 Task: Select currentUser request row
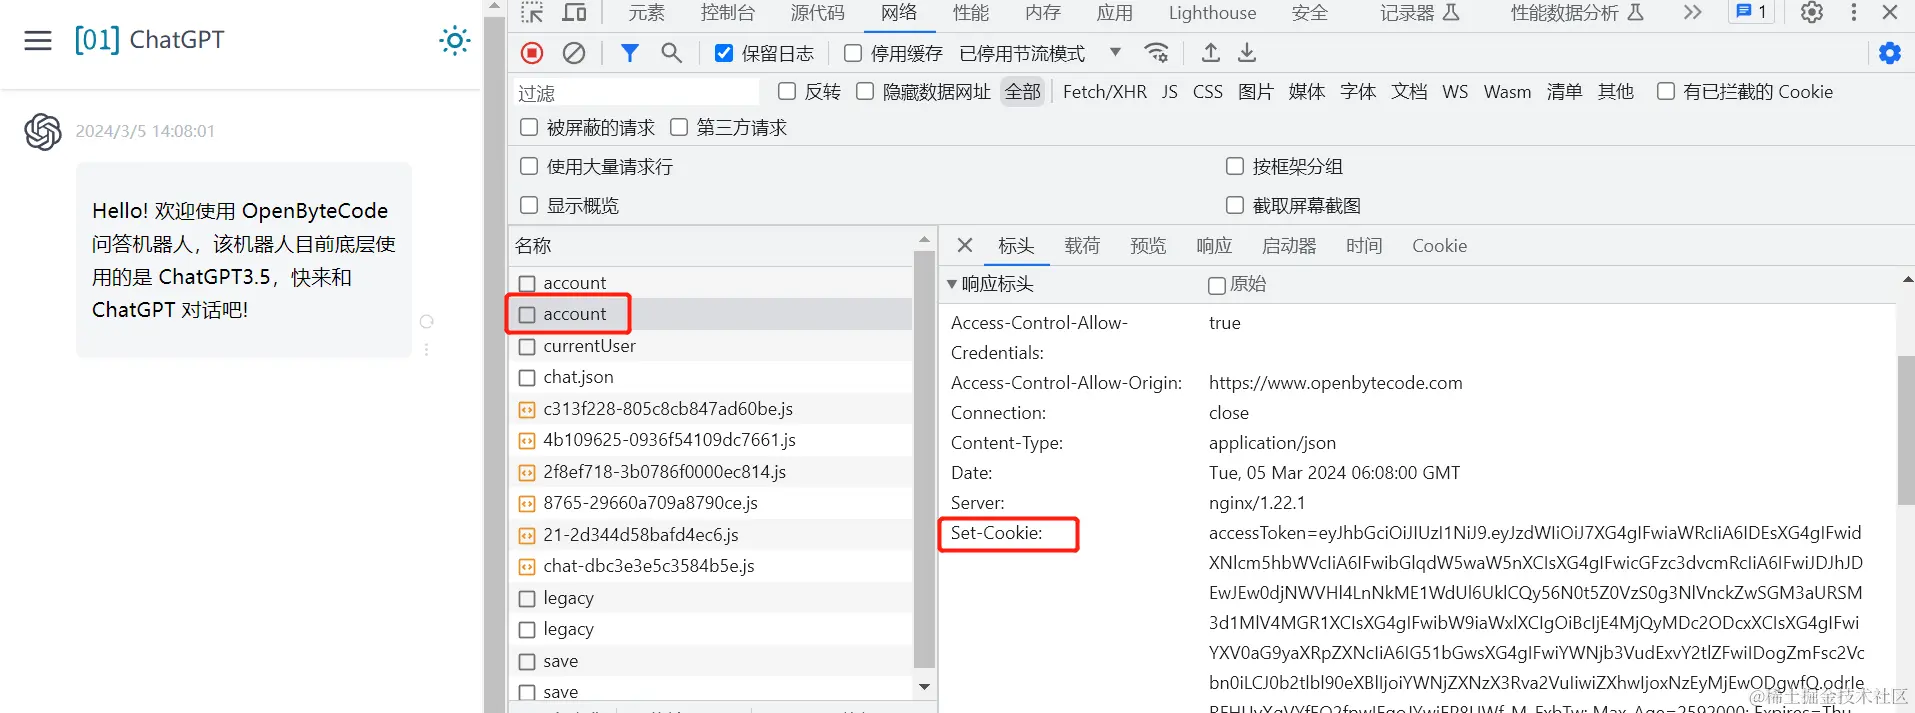711,346
